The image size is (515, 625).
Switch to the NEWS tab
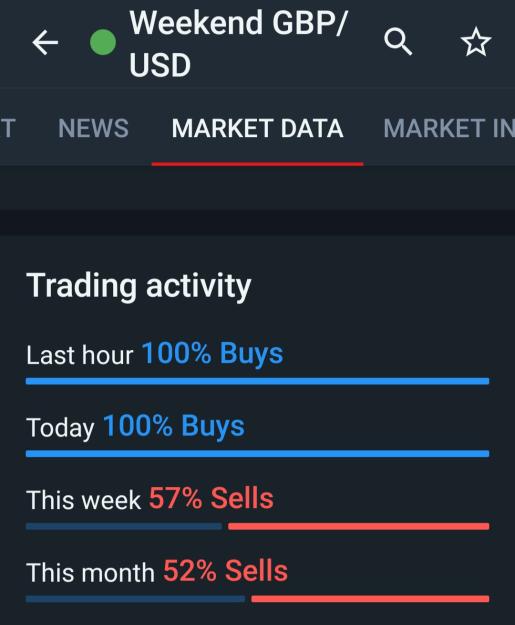pos(93,128)
